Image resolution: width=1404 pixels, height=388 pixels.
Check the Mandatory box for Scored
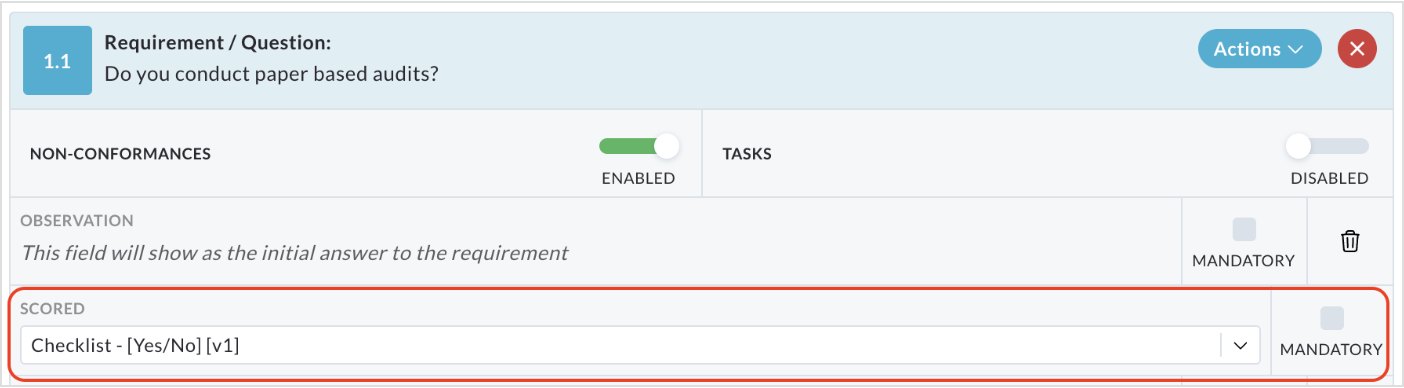click(1332, 319)
